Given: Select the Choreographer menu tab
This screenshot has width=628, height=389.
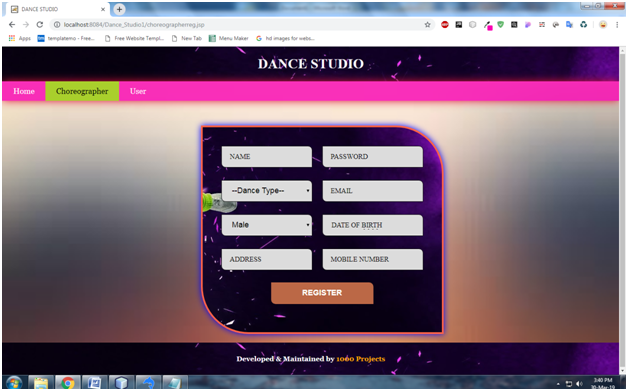Looking at the screenshot, I should click(82, 91).
